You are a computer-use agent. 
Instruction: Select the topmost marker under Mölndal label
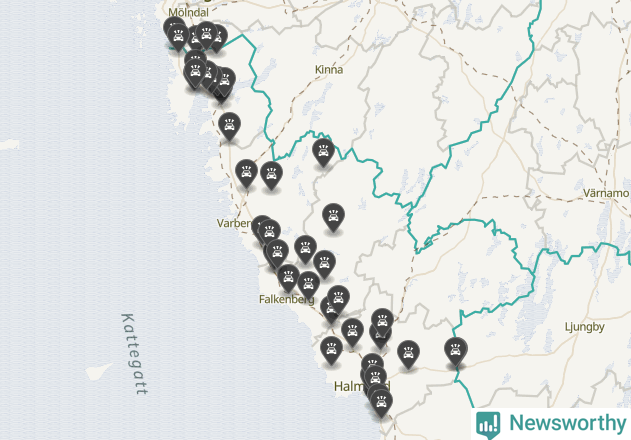coord(174,27)
